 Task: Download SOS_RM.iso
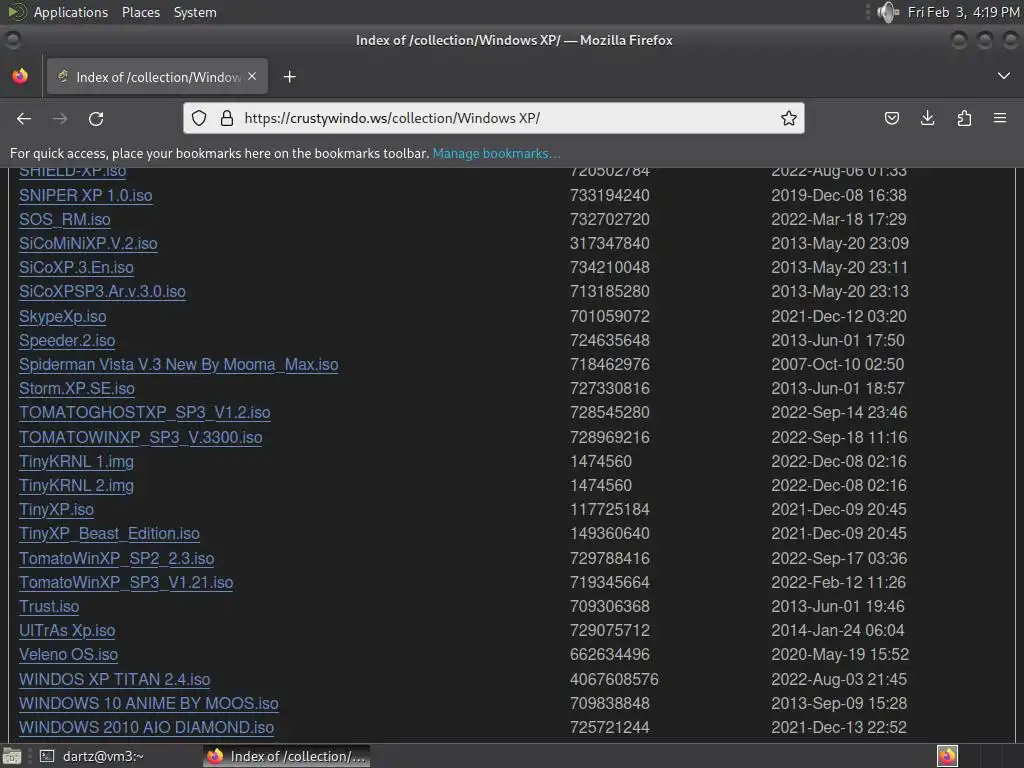tap(65, 219)
